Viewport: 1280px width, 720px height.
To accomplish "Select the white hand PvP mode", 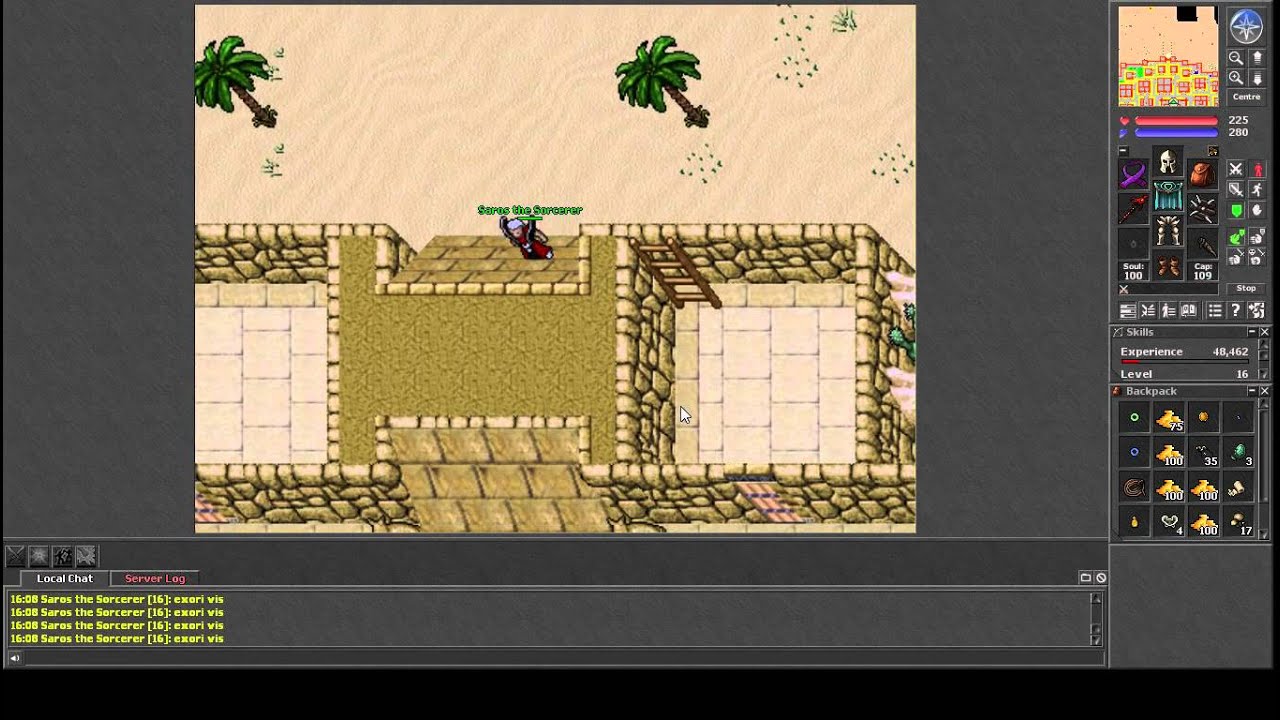I will click(x=1257, y=236).
